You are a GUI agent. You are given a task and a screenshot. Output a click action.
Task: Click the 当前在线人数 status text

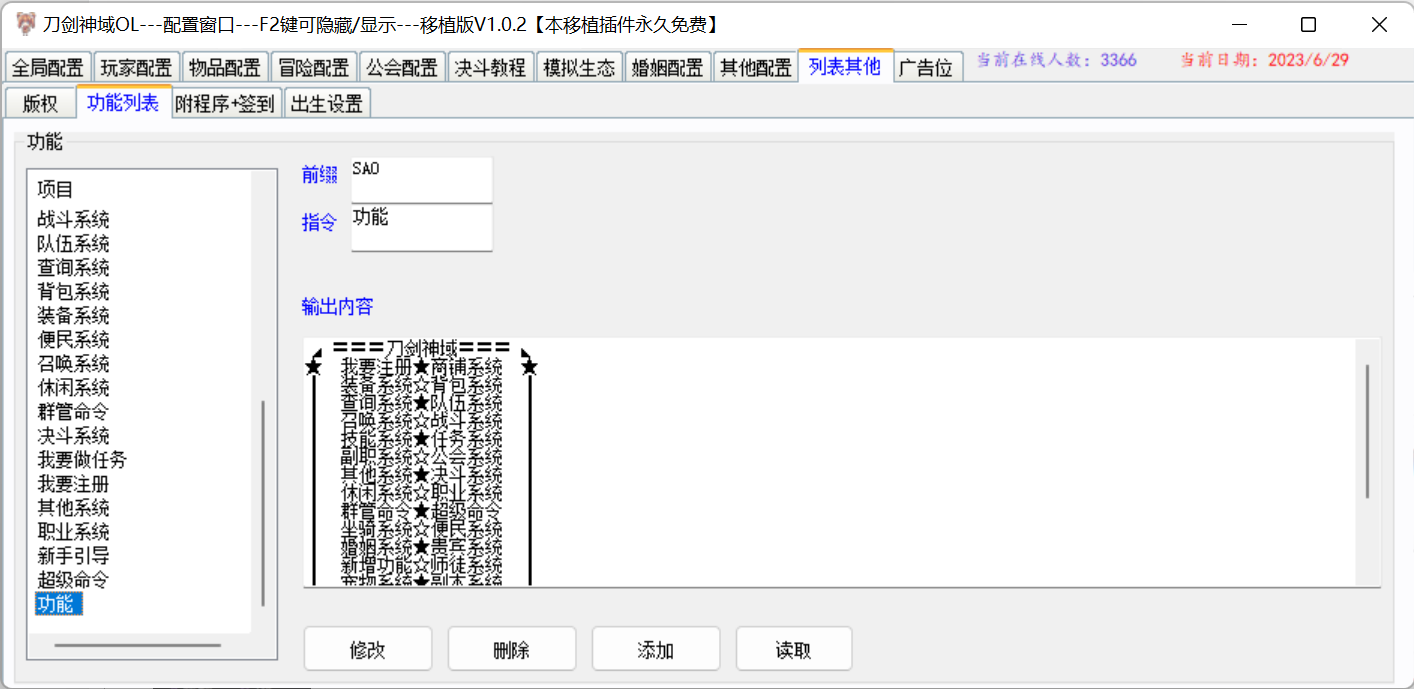click(1057, 60)
